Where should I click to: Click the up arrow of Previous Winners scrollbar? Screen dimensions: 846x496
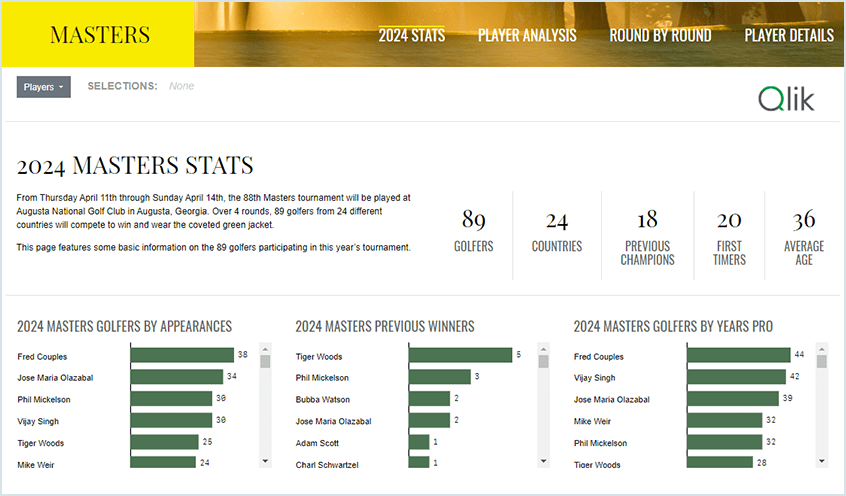[x=543, y=349]
